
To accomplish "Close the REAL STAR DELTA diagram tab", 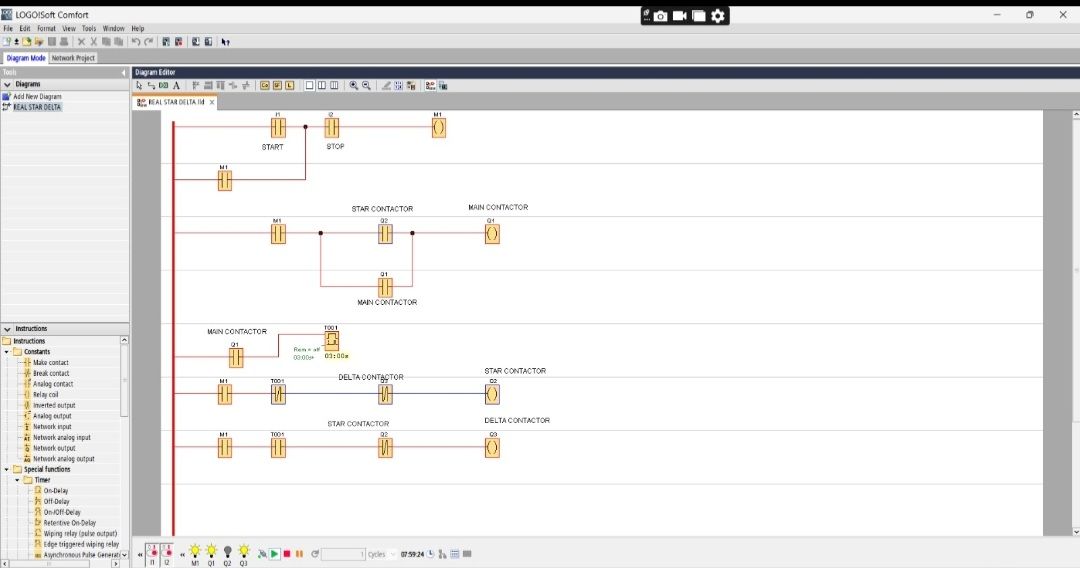I will coord(212,102).
